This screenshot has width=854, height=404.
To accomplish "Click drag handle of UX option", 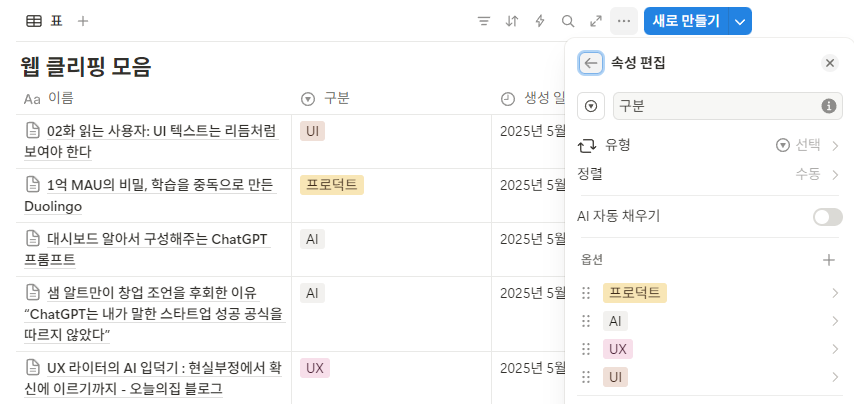I will 586,349.
